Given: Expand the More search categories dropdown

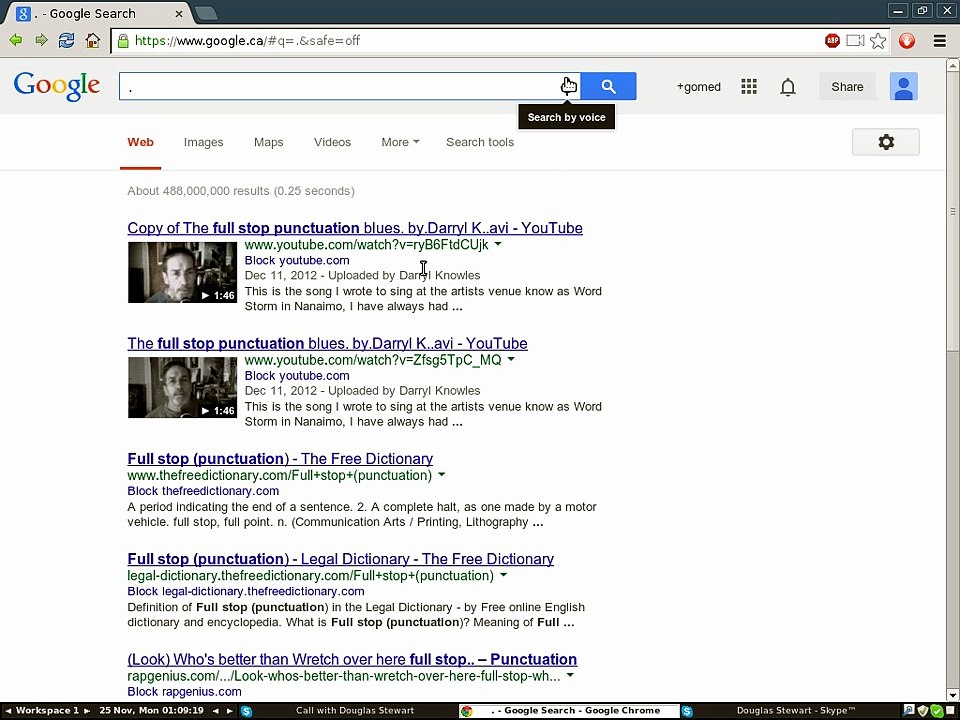Looking at the screenshot, I should (400, 142).
